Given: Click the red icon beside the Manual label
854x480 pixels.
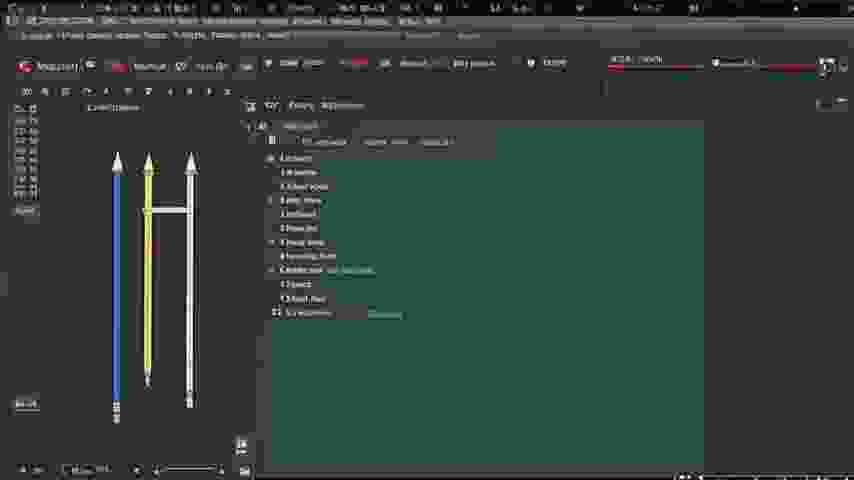Looking at the screenshot, I should [118, 66].
